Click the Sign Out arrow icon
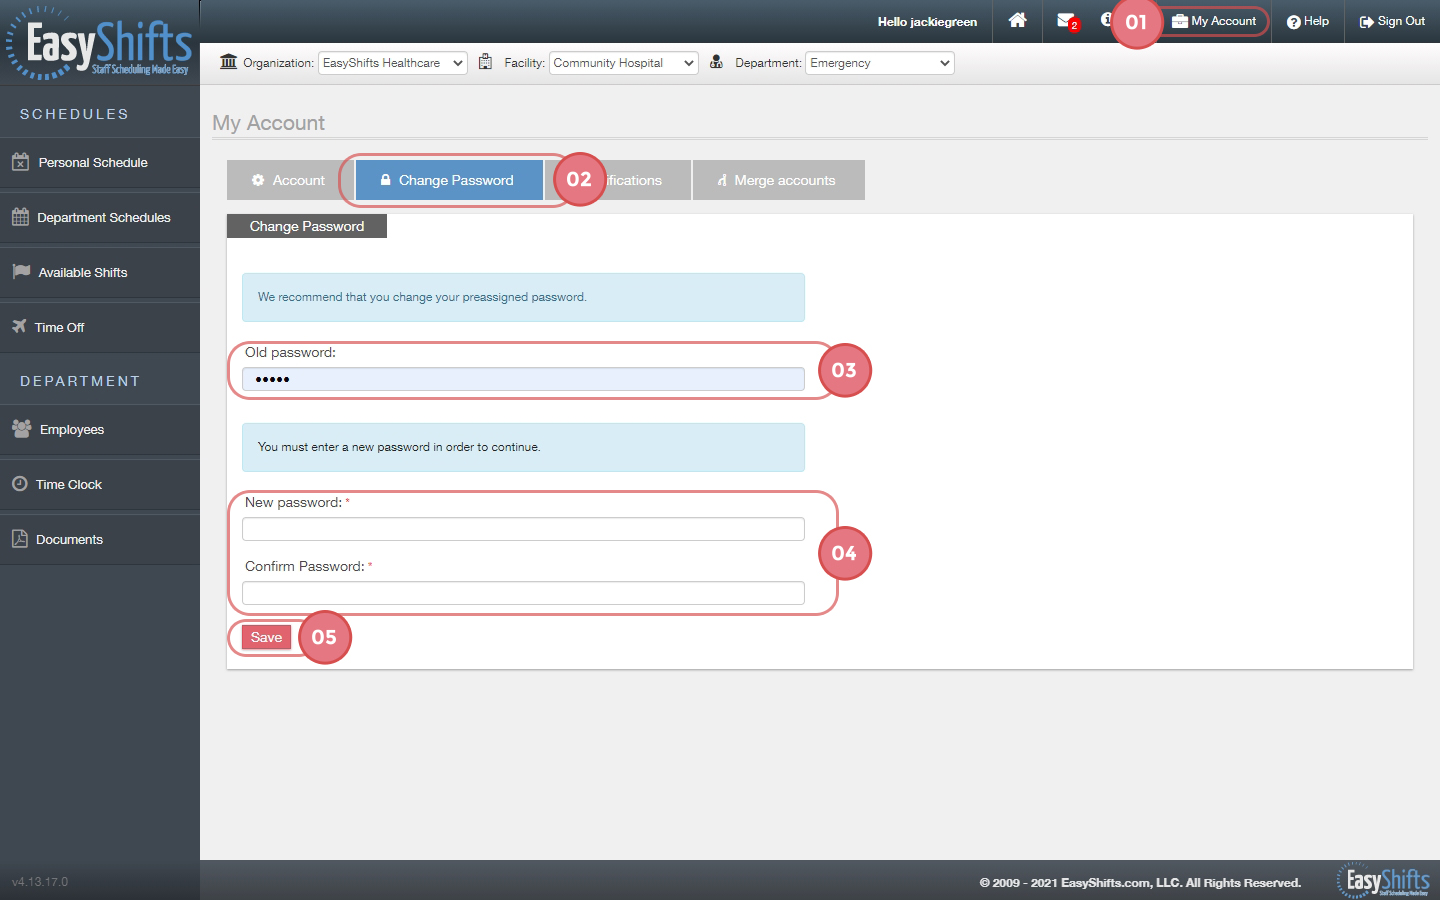Screen dimensions: 1440x900 (x=1367, y=22)
